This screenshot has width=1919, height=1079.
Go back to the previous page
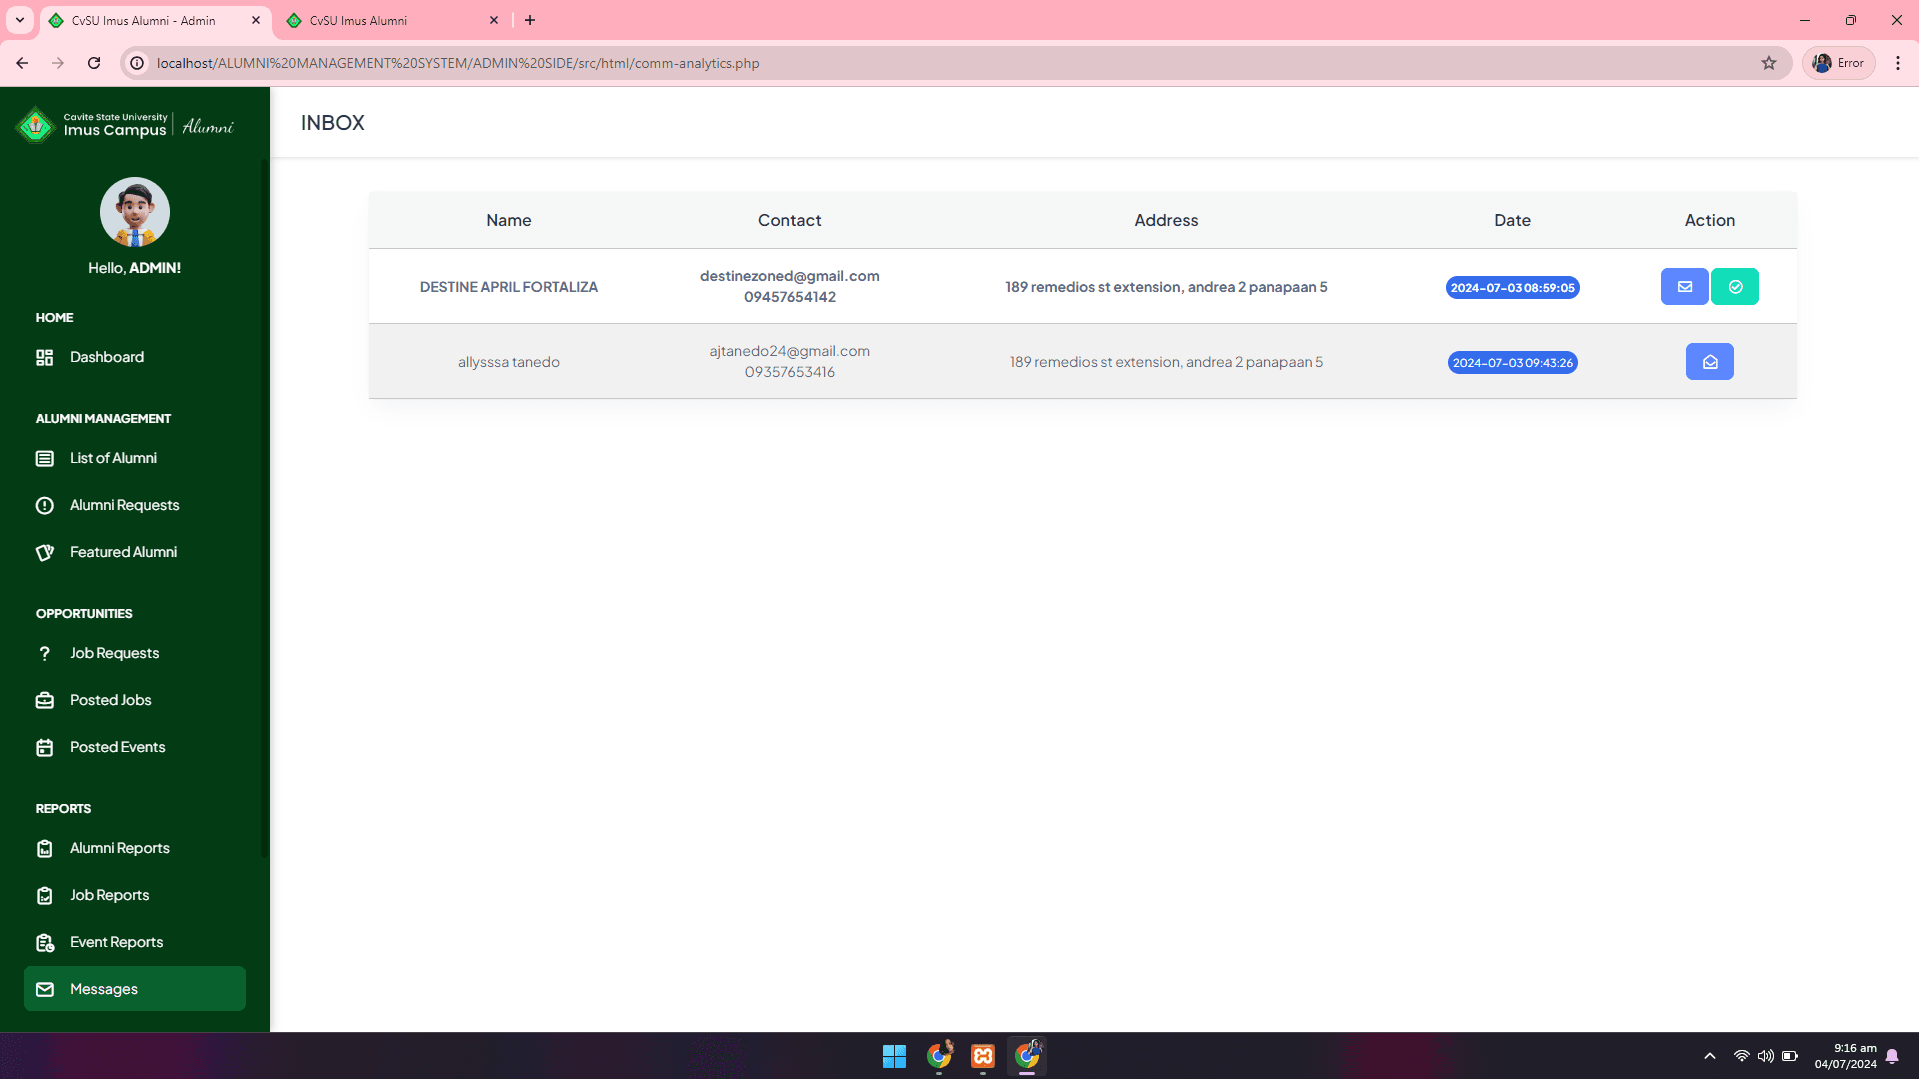pos(22,63)
